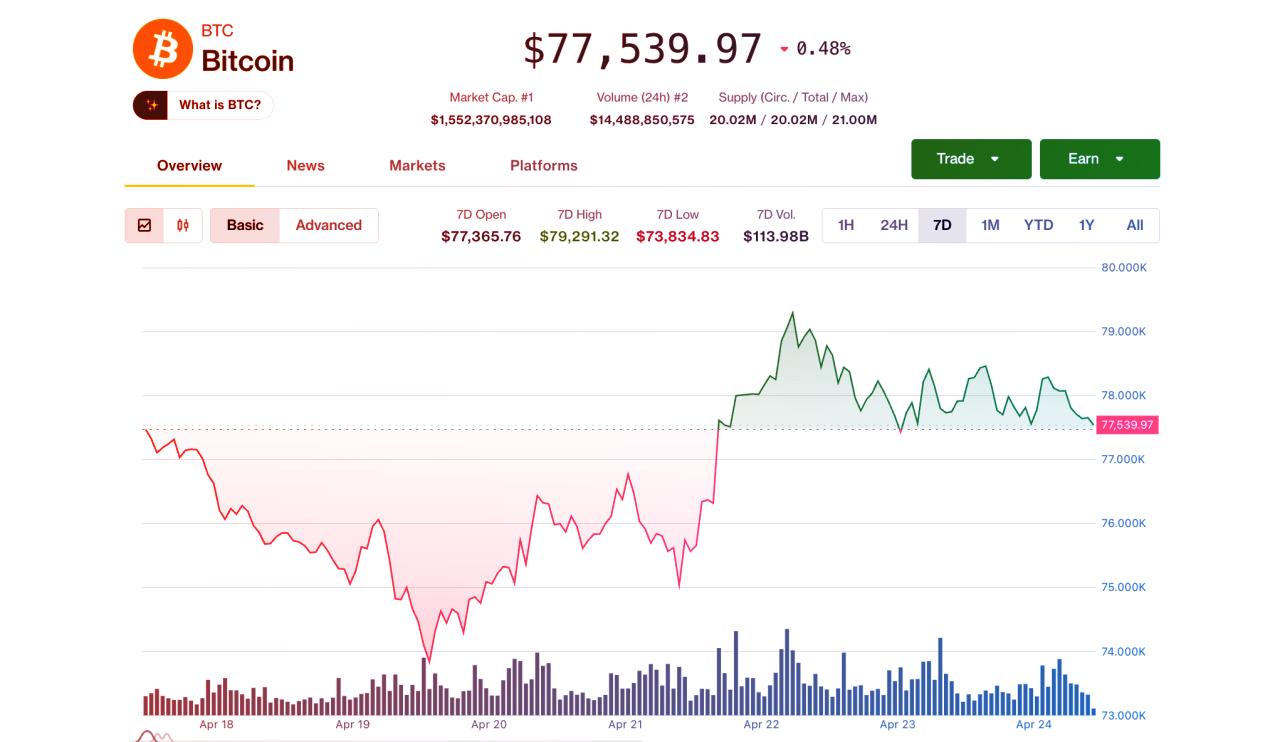Select the 1M timeframe option
This screenshot has height=742, width=1280.
(989, 225)
